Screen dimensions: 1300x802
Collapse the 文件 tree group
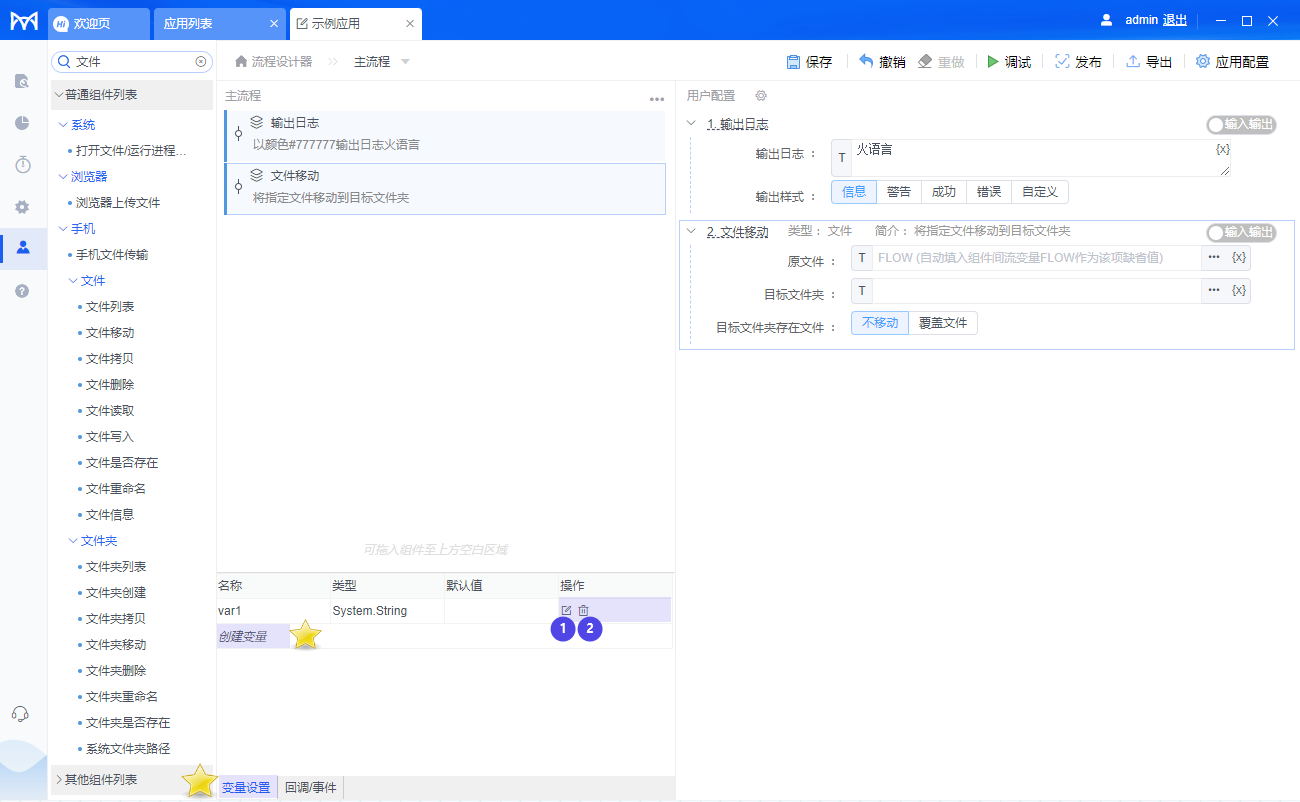pos(73,281)
